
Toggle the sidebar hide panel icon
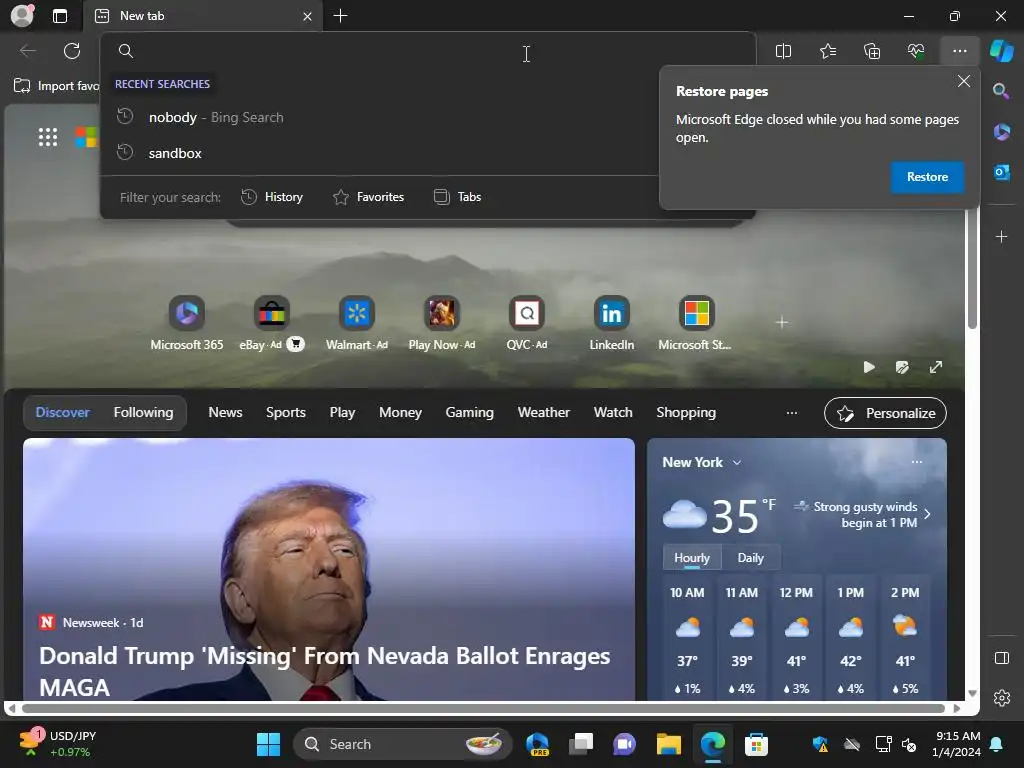(1001, 658)
